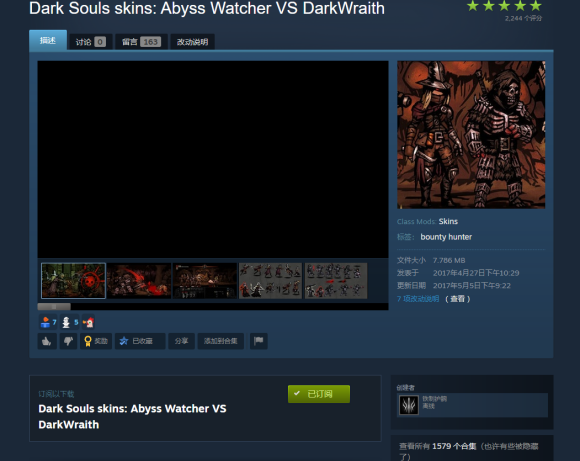Viewport: 580px width, 461px height.
Task: Click the five-star rating display
Action: click(x=504, y=6)
